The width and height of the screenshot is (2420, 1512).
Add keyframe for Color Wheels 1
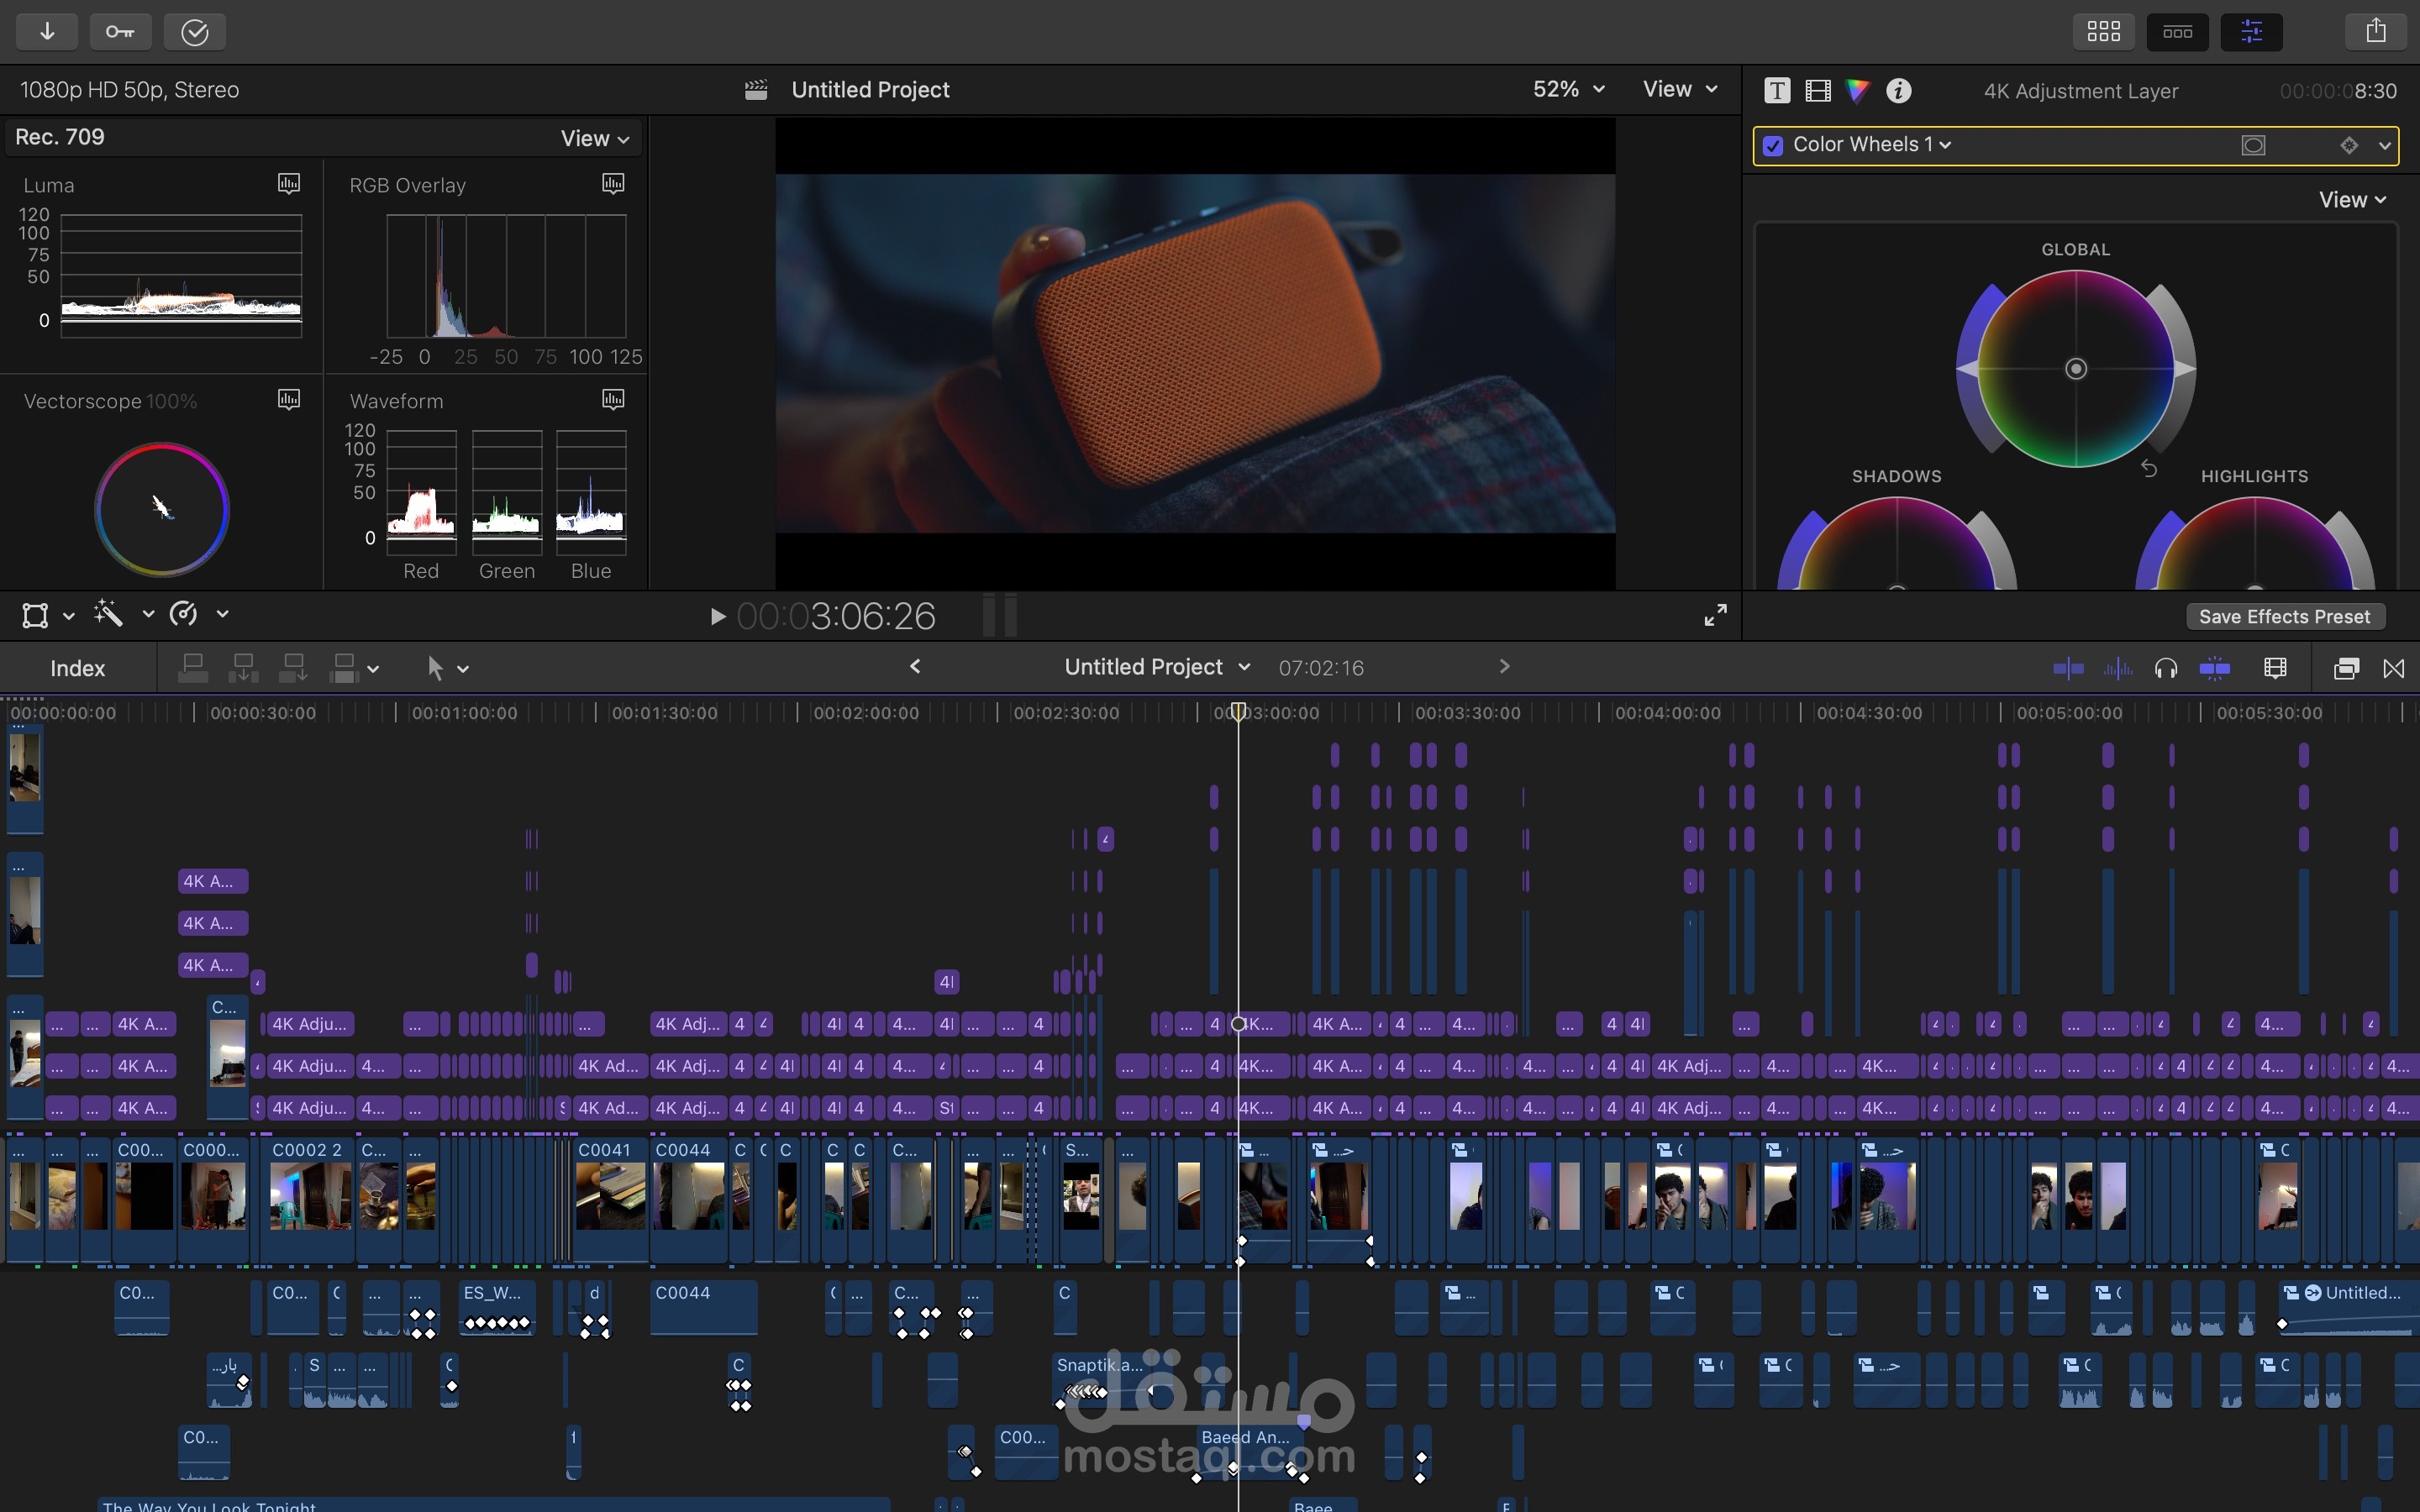pyautogui.click(x=2349, y=146)
